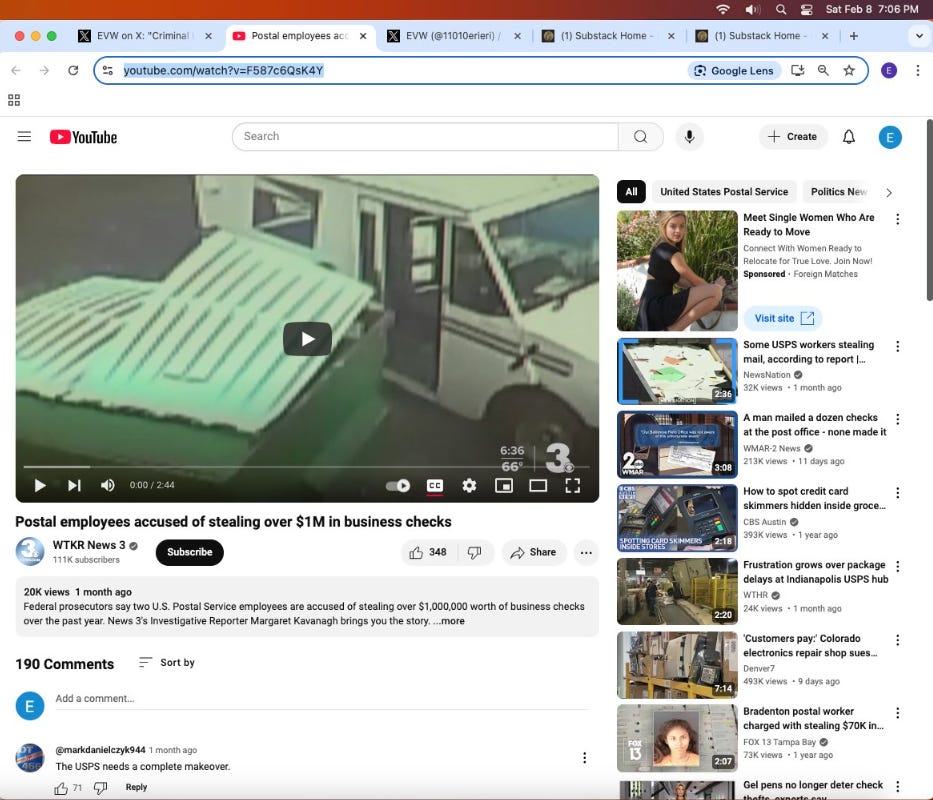The image size is (933, 800).
Task: Enable miniplayer mode
Action: [x=503, y=486]
